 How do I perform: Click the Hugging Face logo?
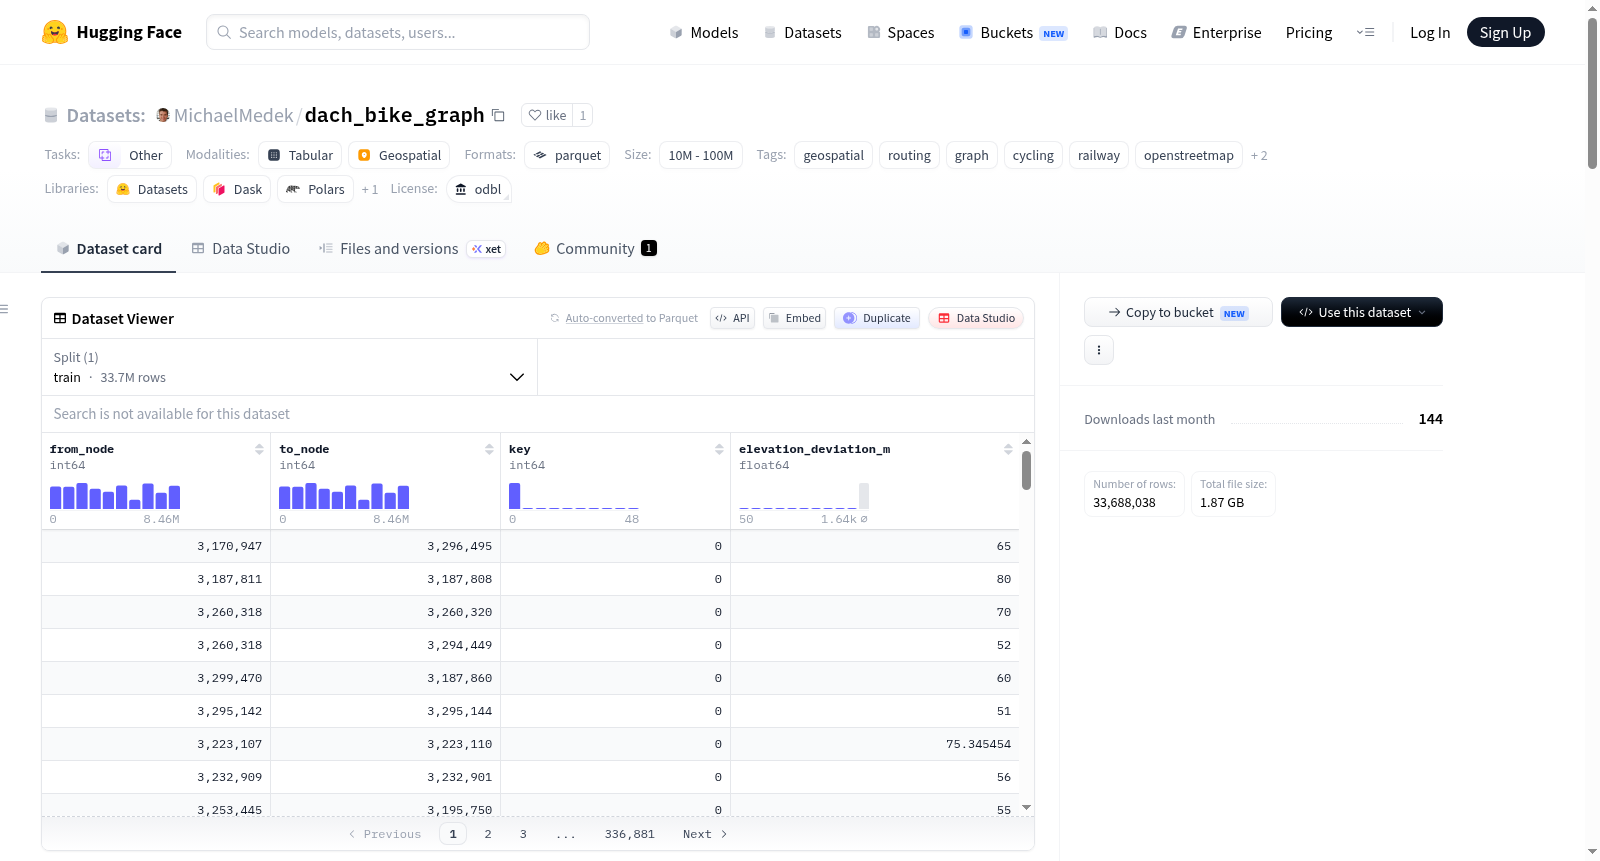coord(112,32)
